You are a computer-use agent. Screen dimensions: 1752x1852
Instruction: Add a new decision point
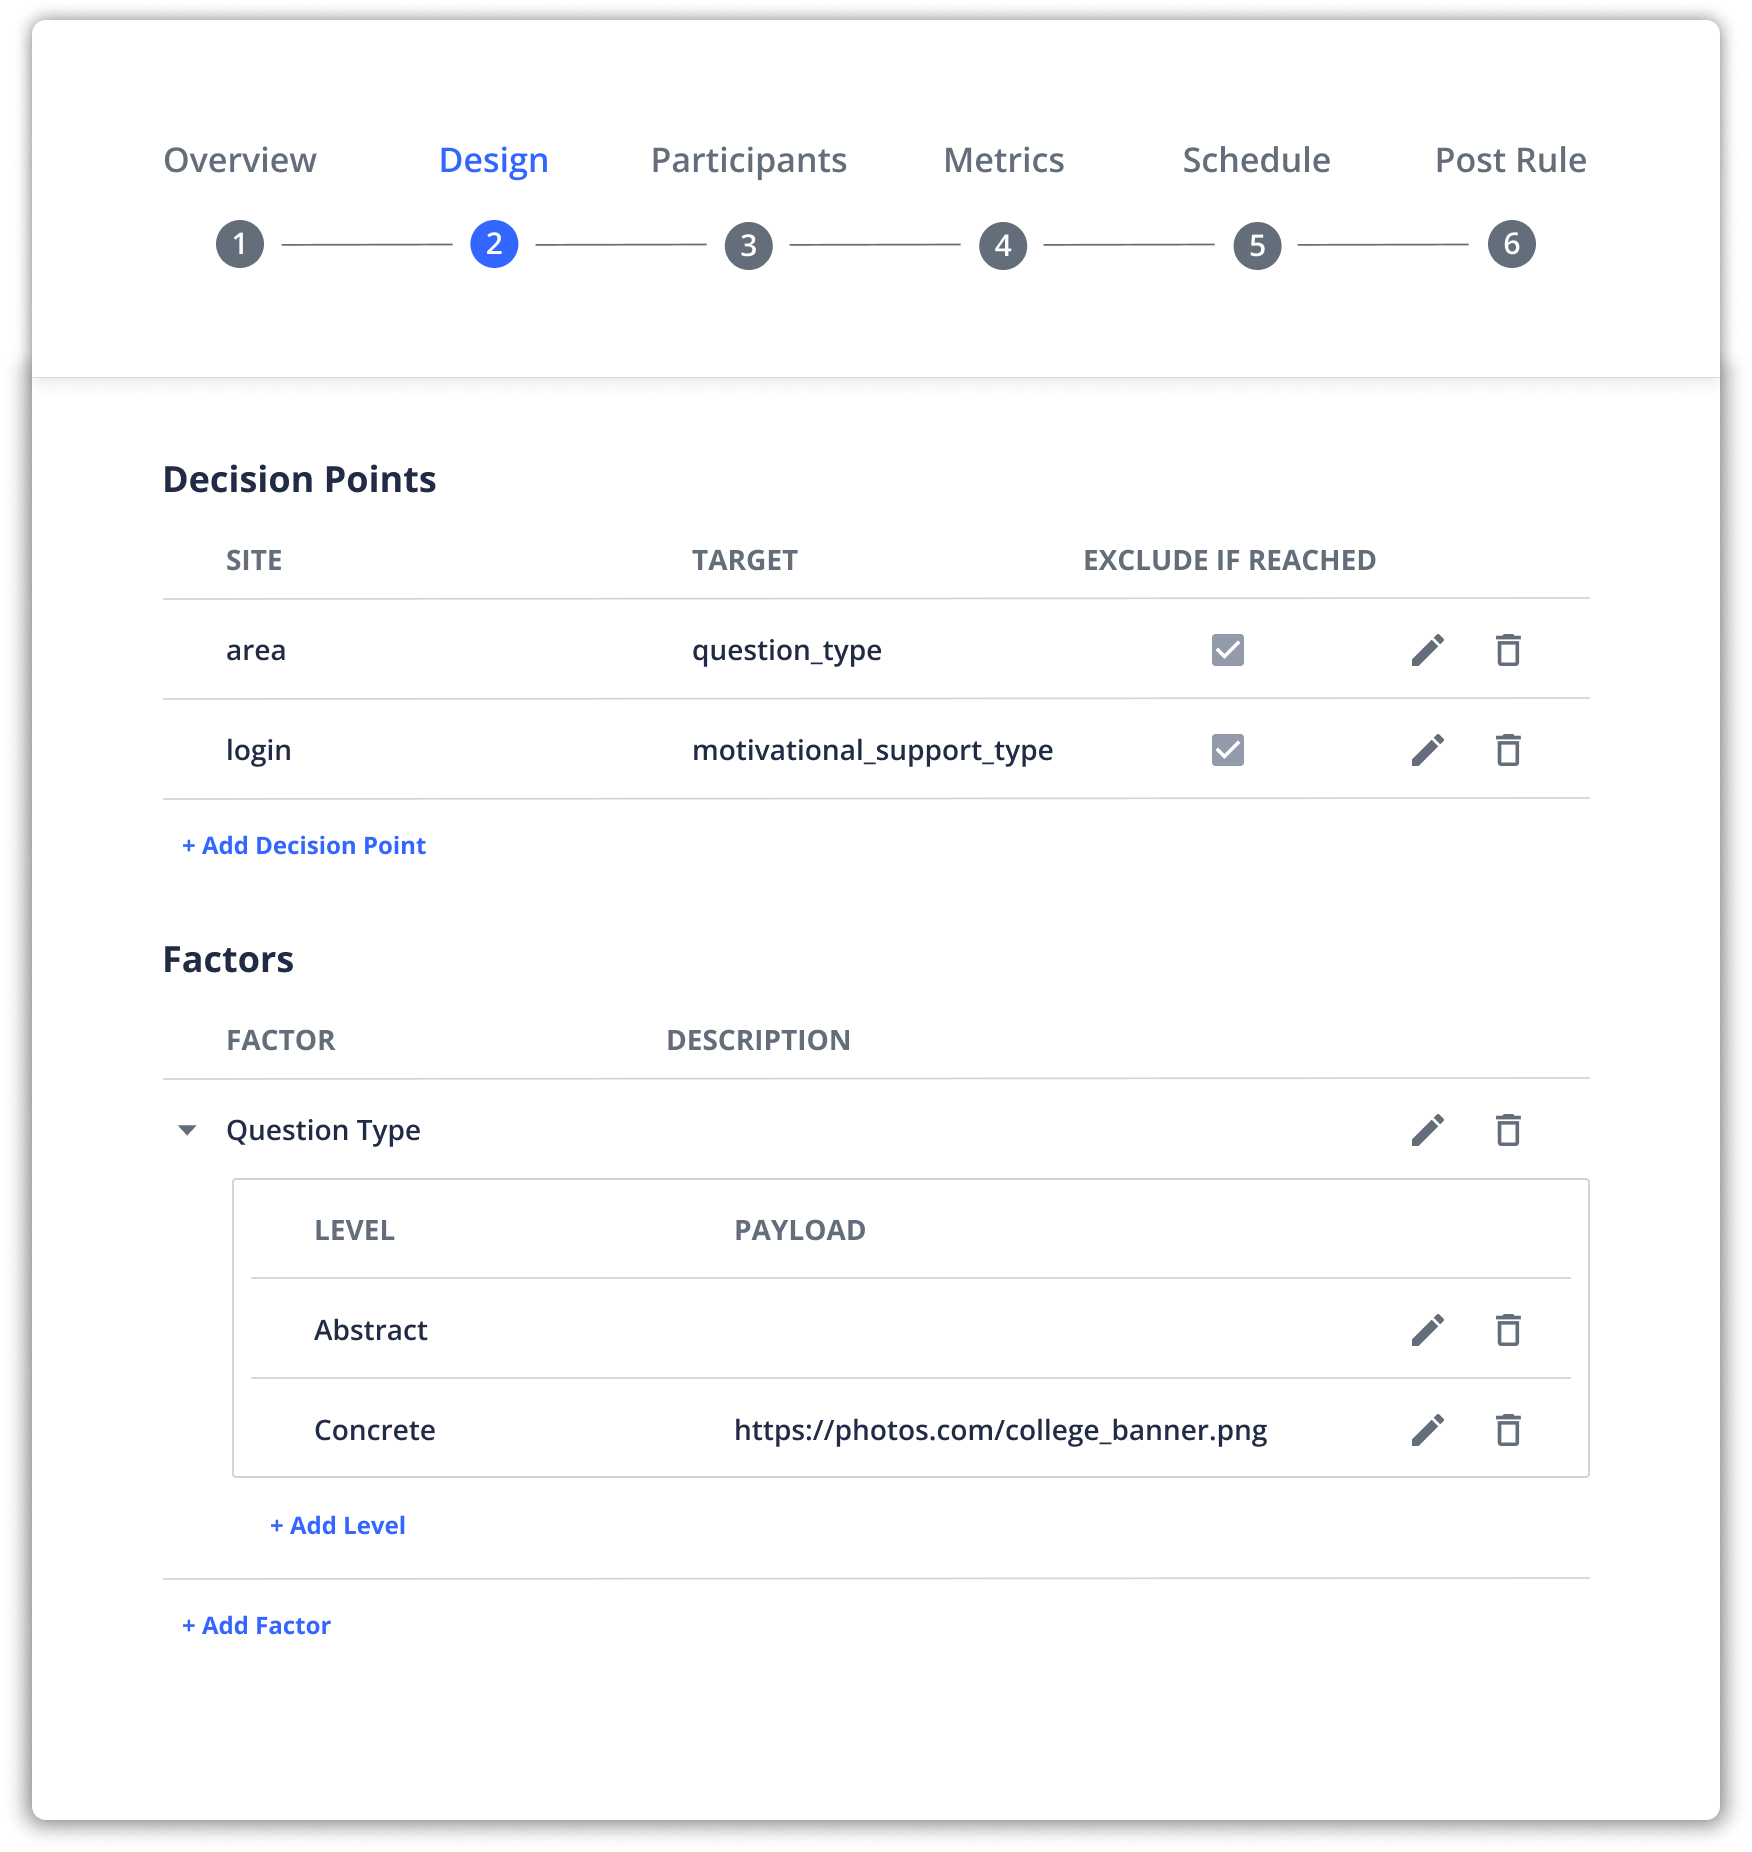[304, 845]
